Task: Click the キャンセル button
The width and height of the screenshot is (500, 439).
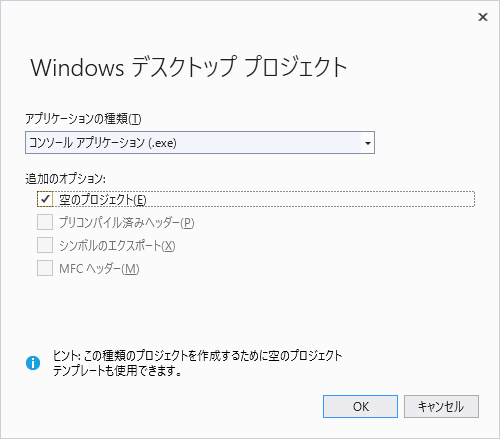Action: [441, 406]
